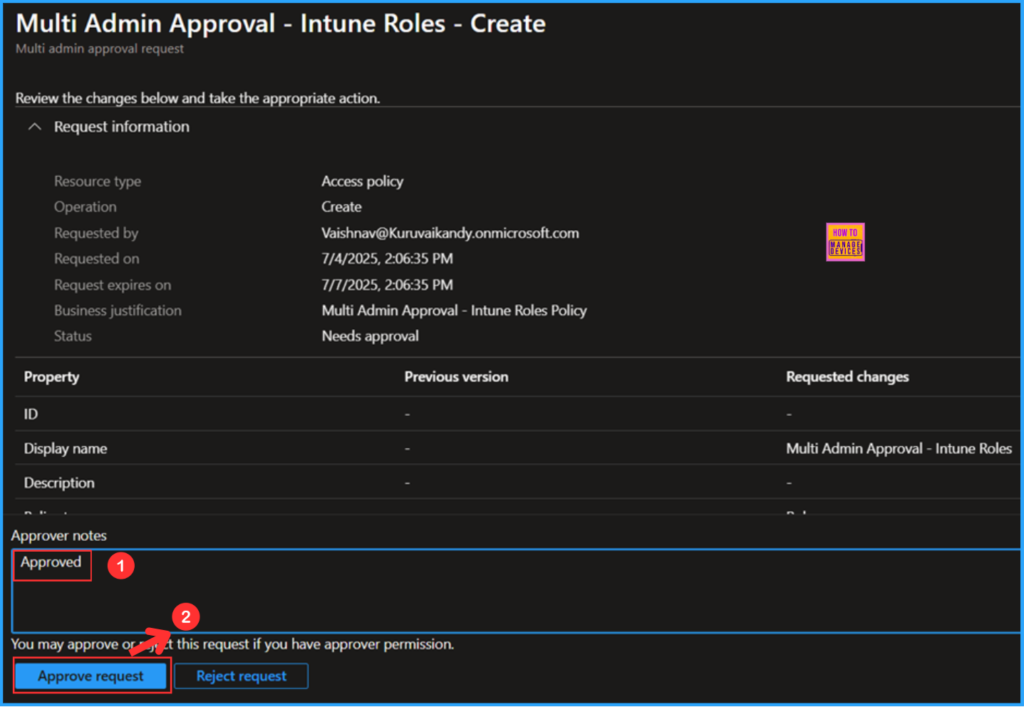The image size is (1024, 707).
Task: Click the Review the changes below instruction text
Action: click(197, 99)
